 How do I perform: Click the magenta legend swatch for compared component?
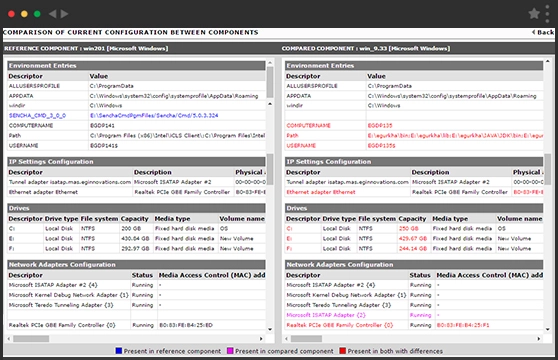(230, 351)
